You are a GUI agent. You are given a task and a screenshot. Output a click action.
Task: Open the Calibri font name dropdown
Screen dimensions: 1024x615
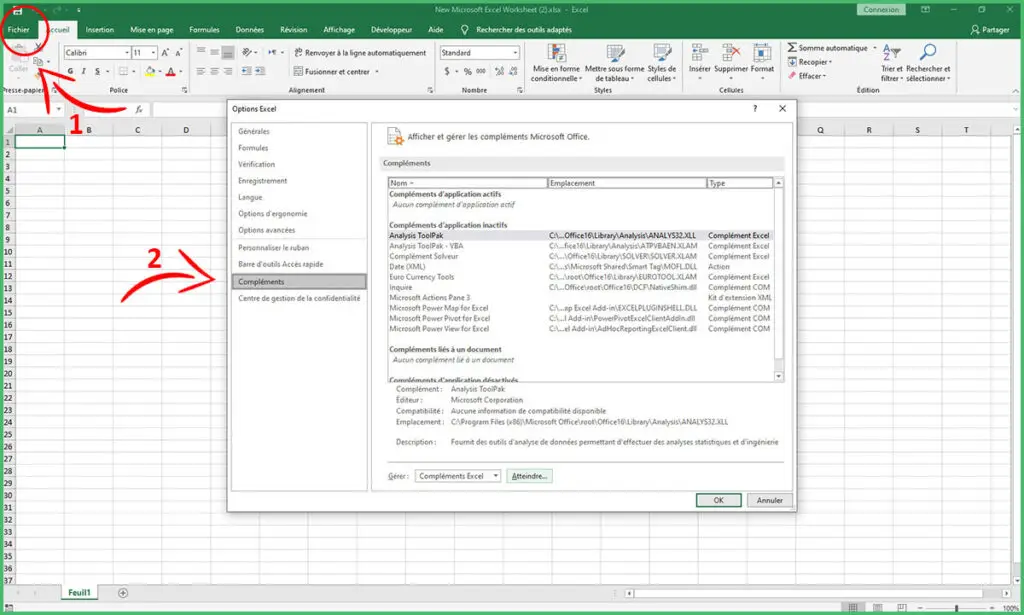127,53
